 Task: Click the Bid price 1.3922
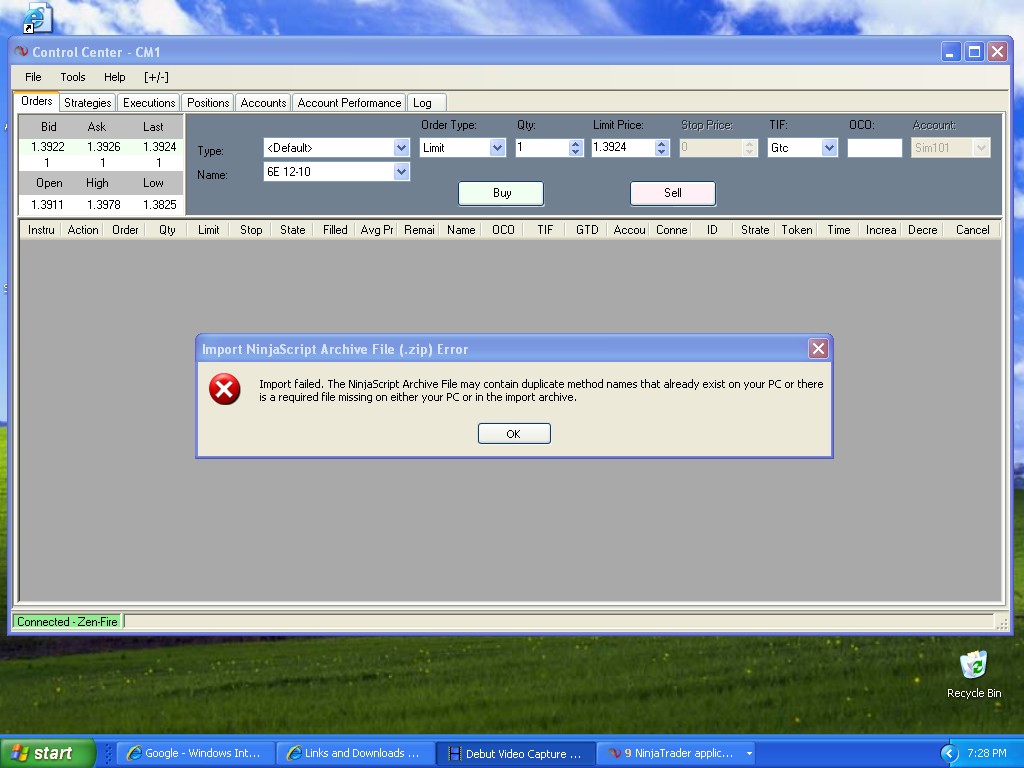(48, 147)
